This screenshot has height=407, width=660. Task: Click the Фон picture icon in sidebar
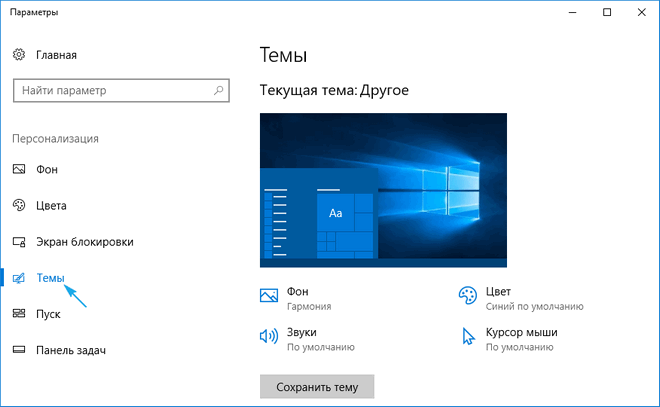(x=19, y=170)
